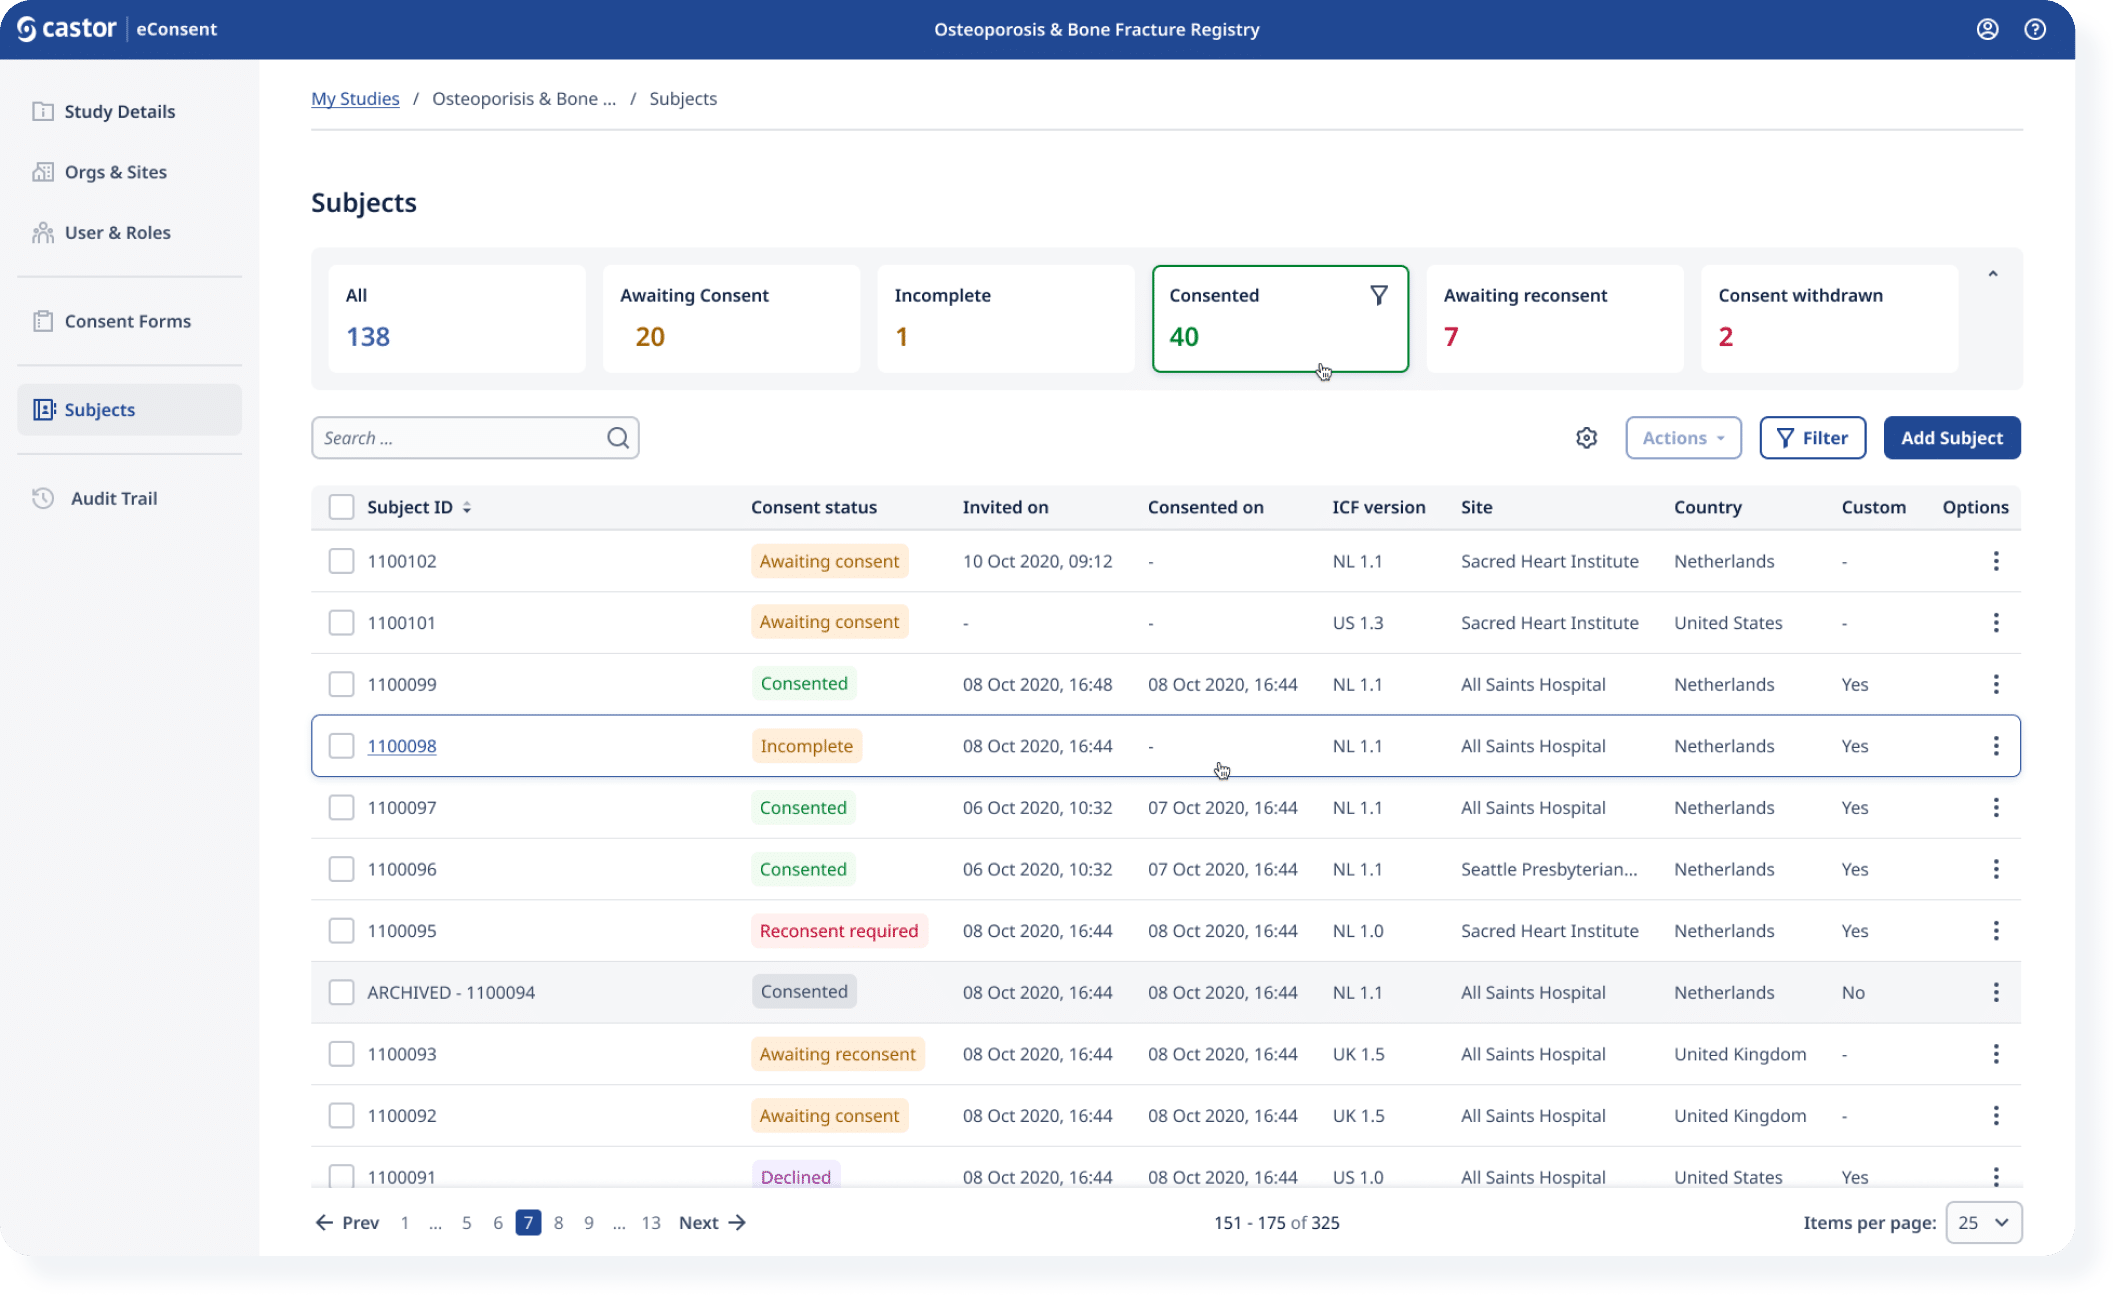The height and width of the screenshot is (1296, 2116).
Task: Click the filter funnel on Consented card
Action: pos(1379,295)
